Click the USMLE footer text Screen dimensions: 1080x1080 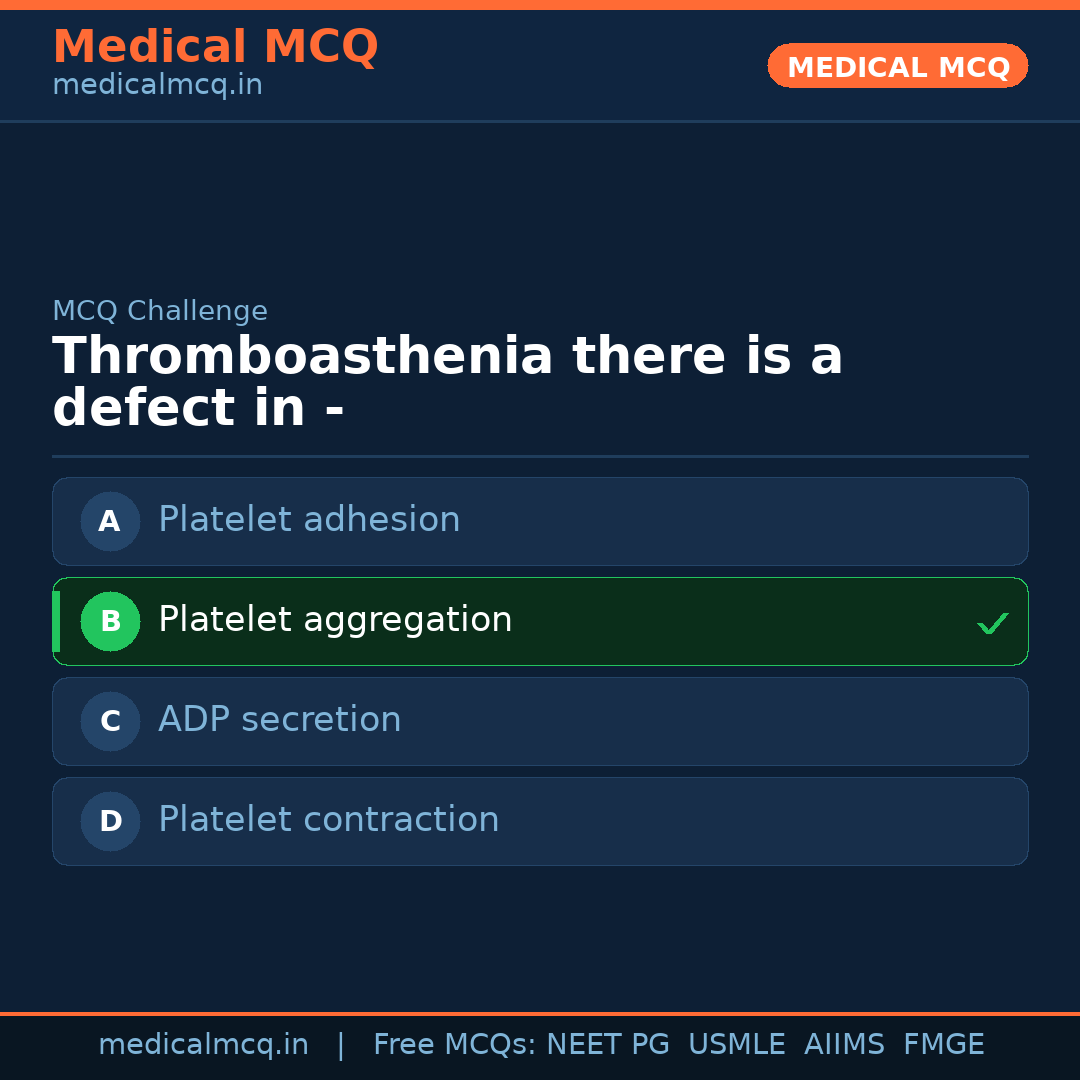[x=736, y=1045]
